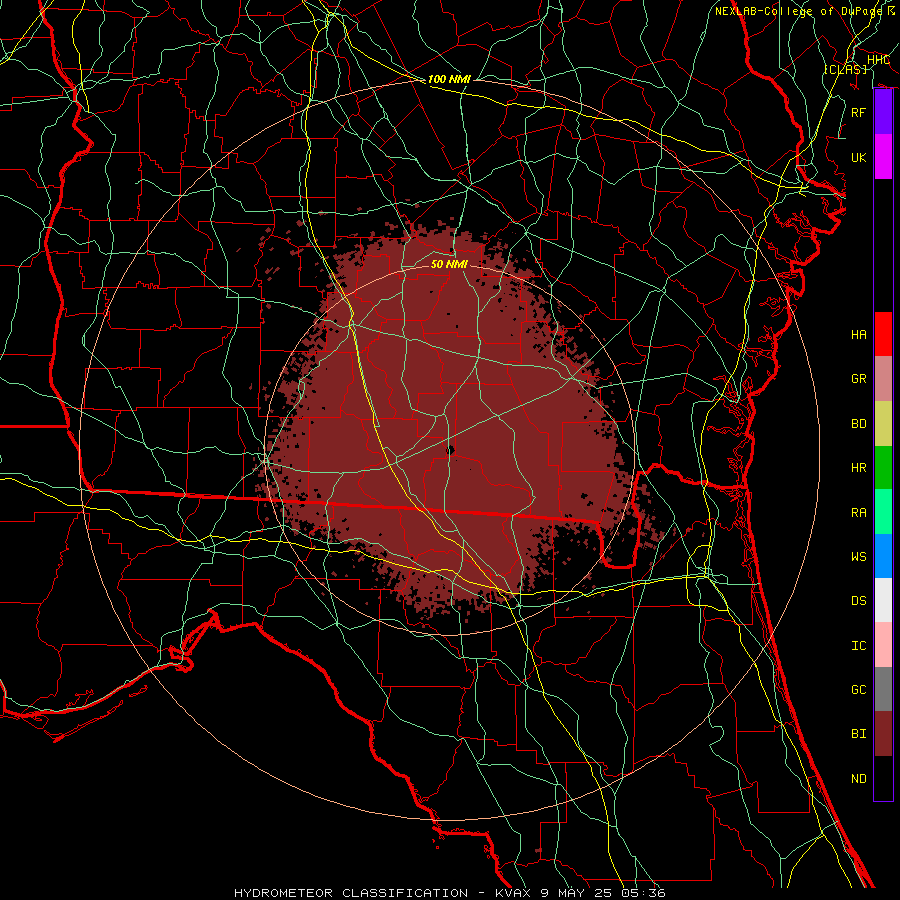Viewport: 900px width, 900px height.
Task: Click the 50 NMI range ring label
Action: click(449, 264)
